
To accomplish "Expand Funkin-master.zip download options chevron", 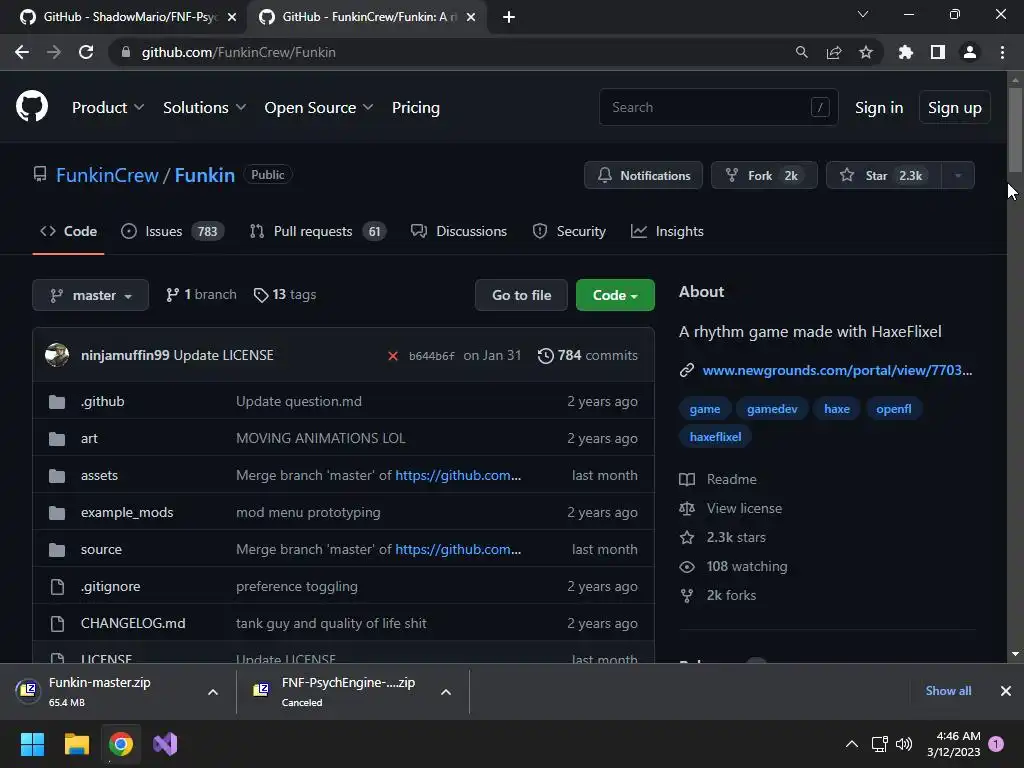I will (213, 692).
